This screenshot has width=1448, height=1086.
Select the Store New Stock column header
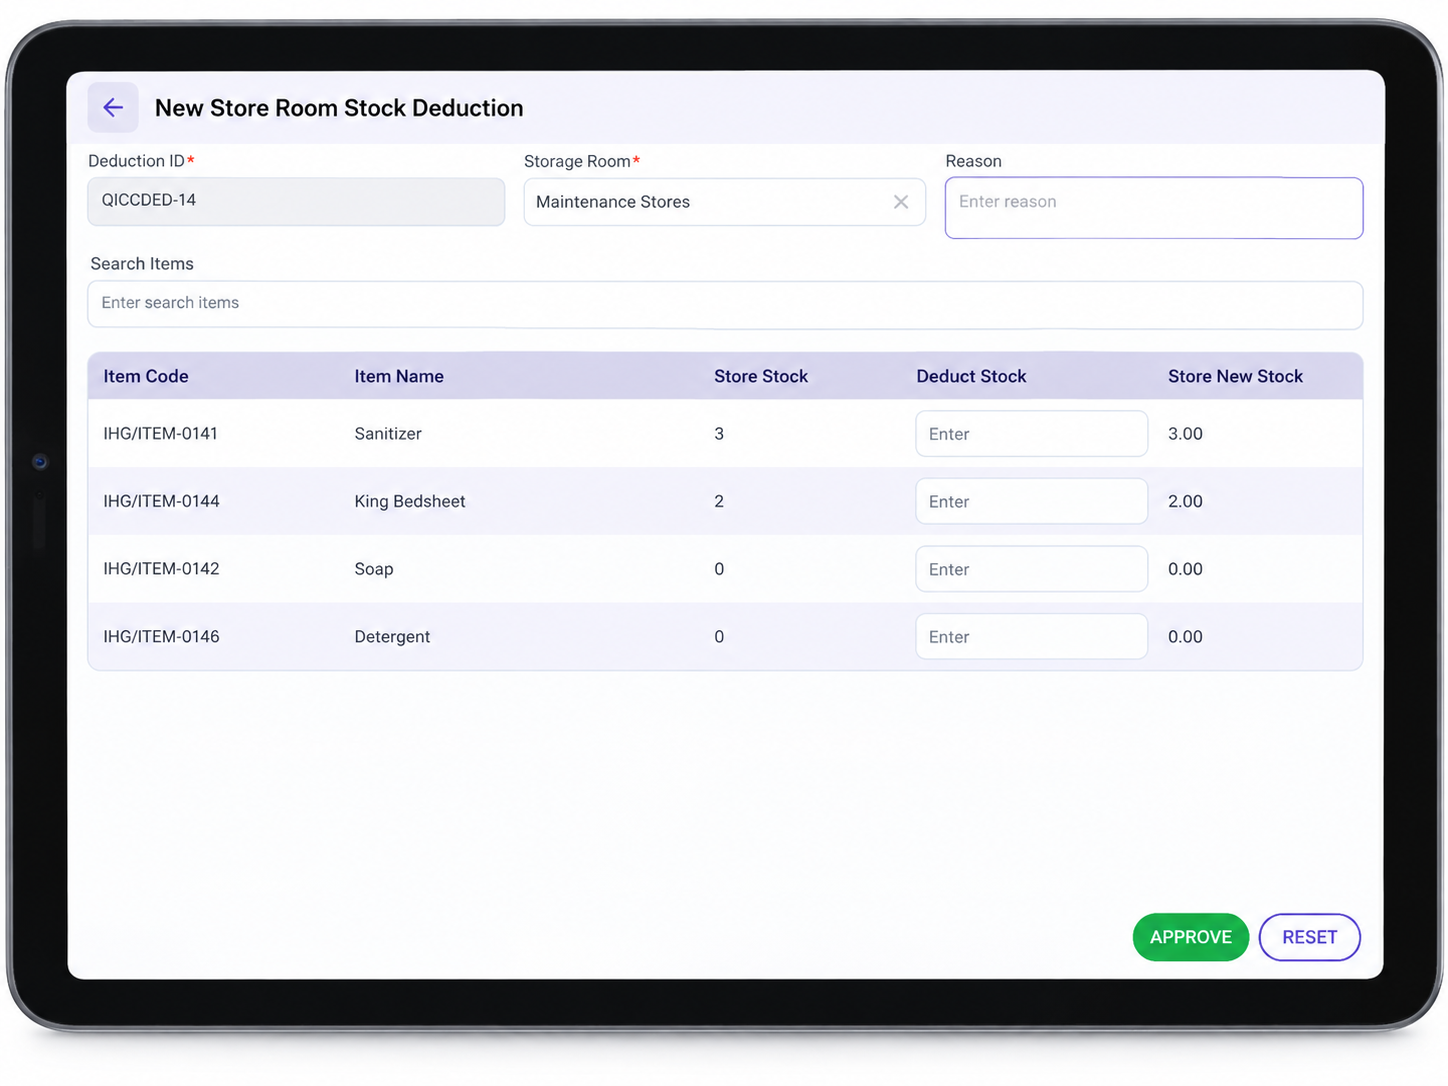click(1235, 377)
